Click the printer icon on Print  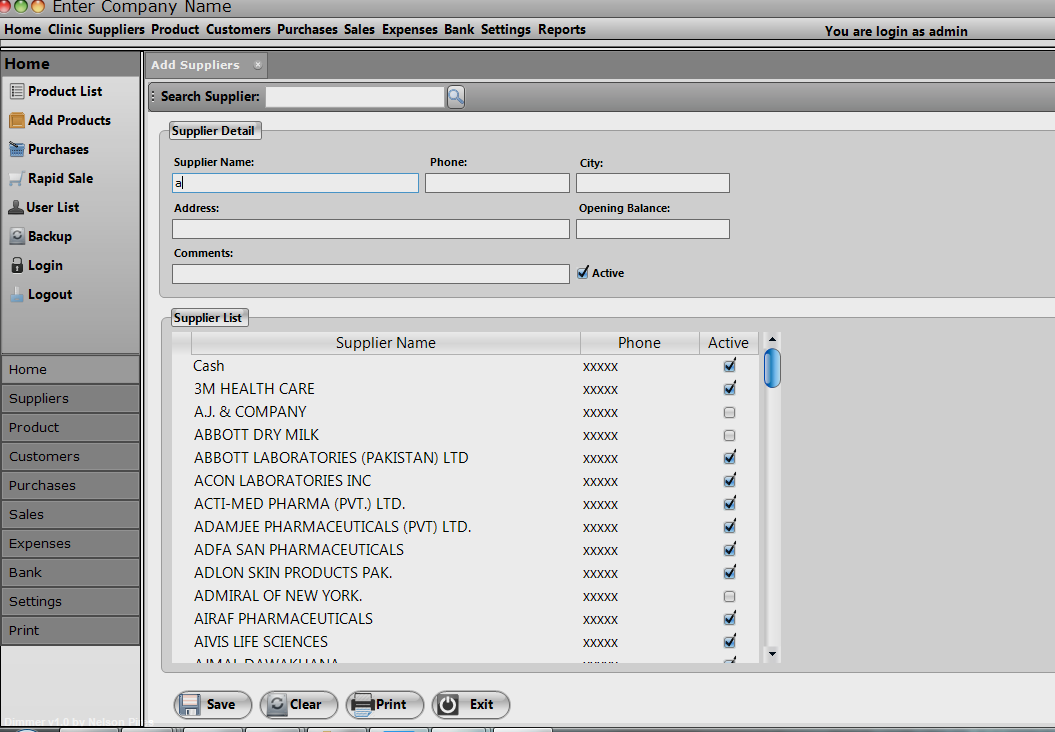pos(363,704)
